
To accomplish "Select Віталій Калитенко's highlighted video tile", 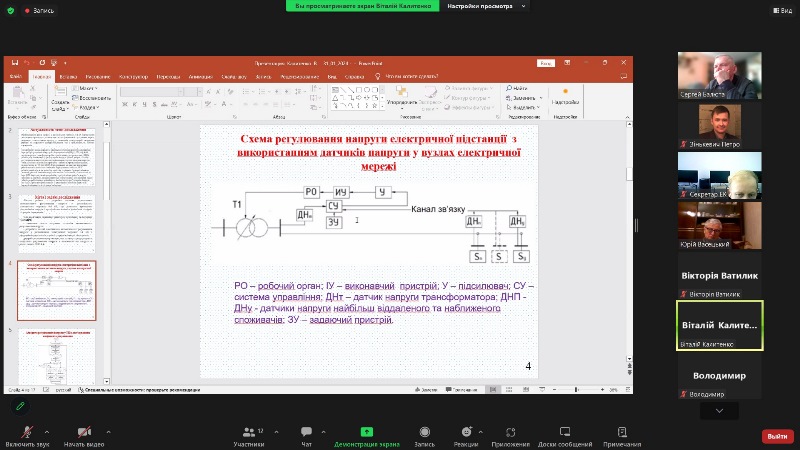I will (x=719, y=326).
